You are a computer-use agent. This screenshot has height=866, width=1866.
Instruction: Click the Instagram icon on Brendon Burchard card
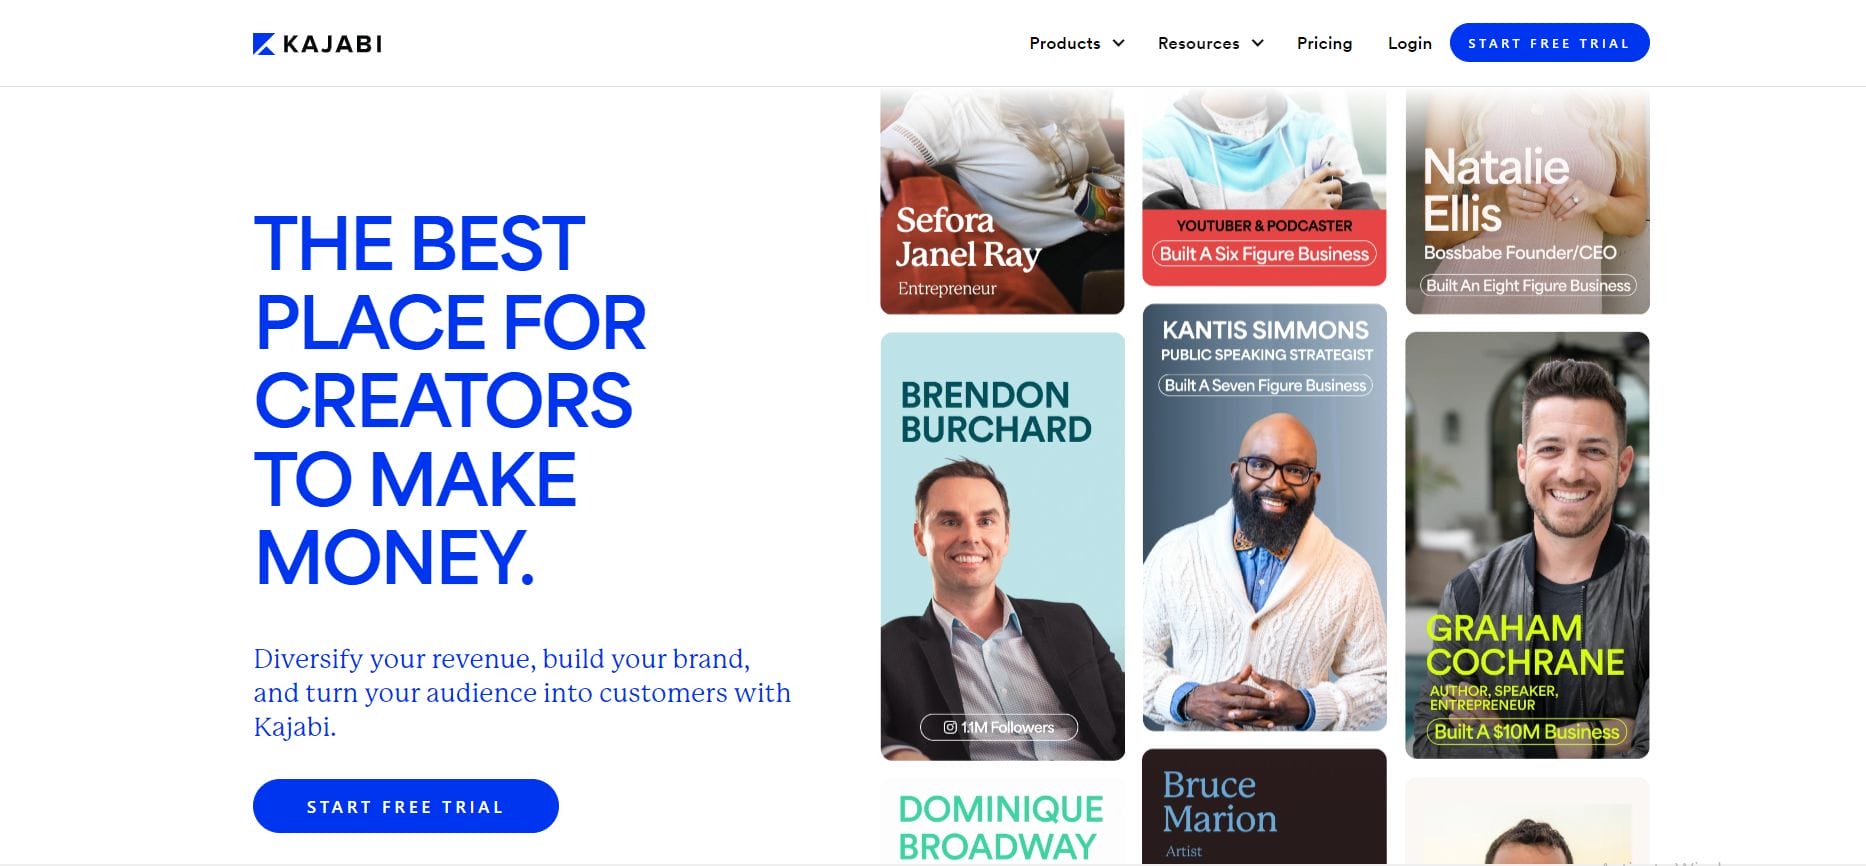tap(950, 728)
